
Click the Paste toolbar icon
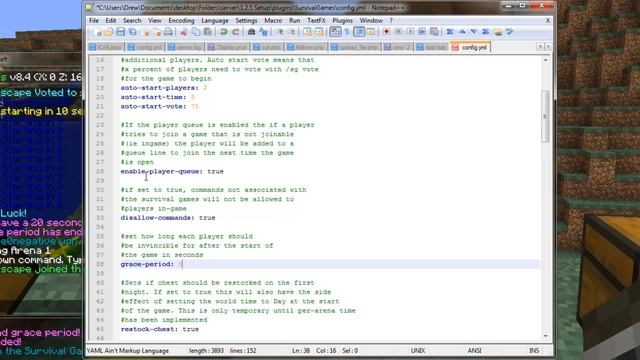pos(207,32)
